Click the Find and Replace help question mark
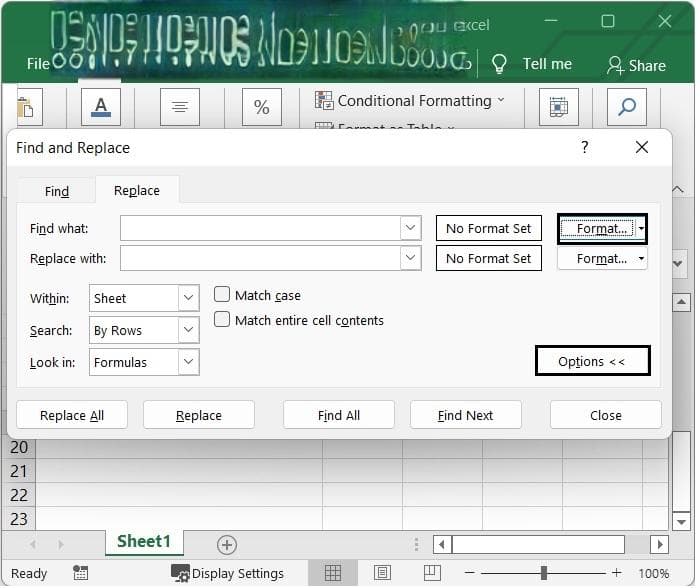The width and height of the screenshot is (700, 588). pos(585,147)
